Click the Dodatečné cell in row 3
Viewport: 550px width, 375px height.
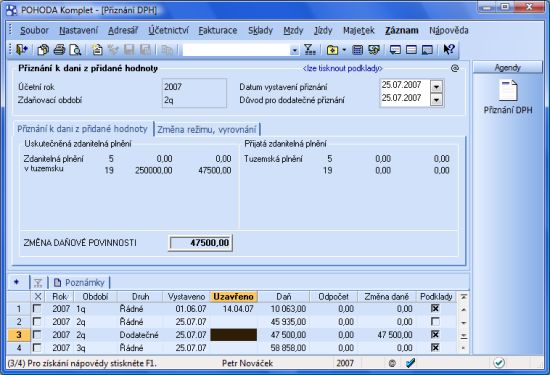coord(139,335)
